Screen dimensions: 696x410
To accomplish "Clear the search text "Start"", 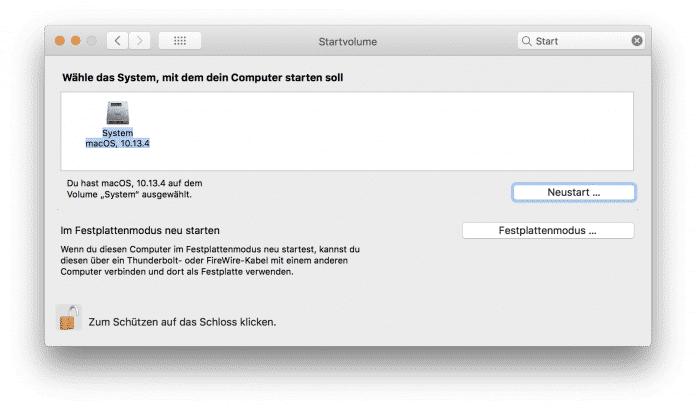I will point(637,42).
